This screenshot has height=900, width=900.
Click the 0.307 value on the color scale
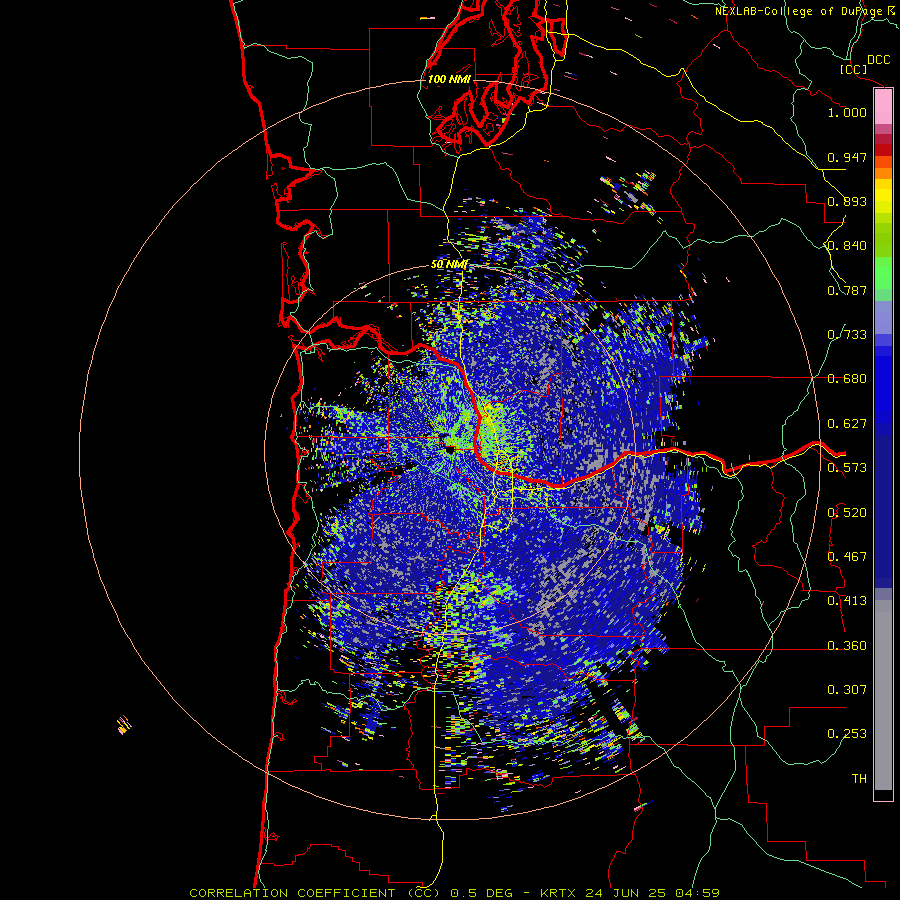click(847, 690)
